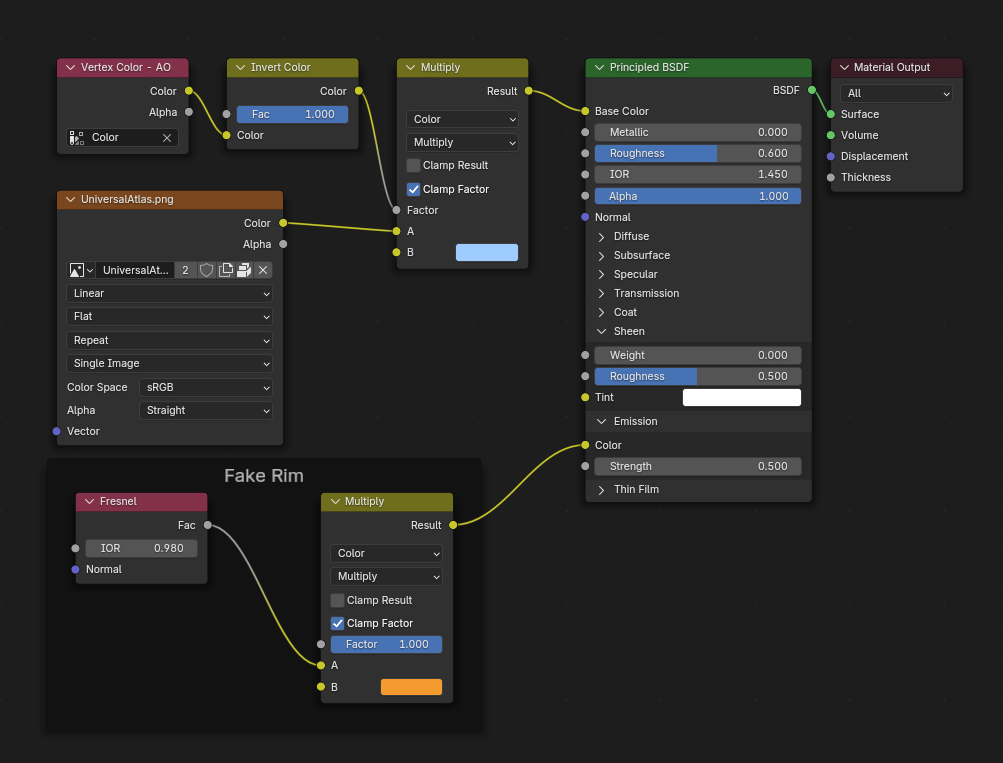Click the Roughness 0.600 slider
Screen dimensions: 1003x763
[698, 154]
